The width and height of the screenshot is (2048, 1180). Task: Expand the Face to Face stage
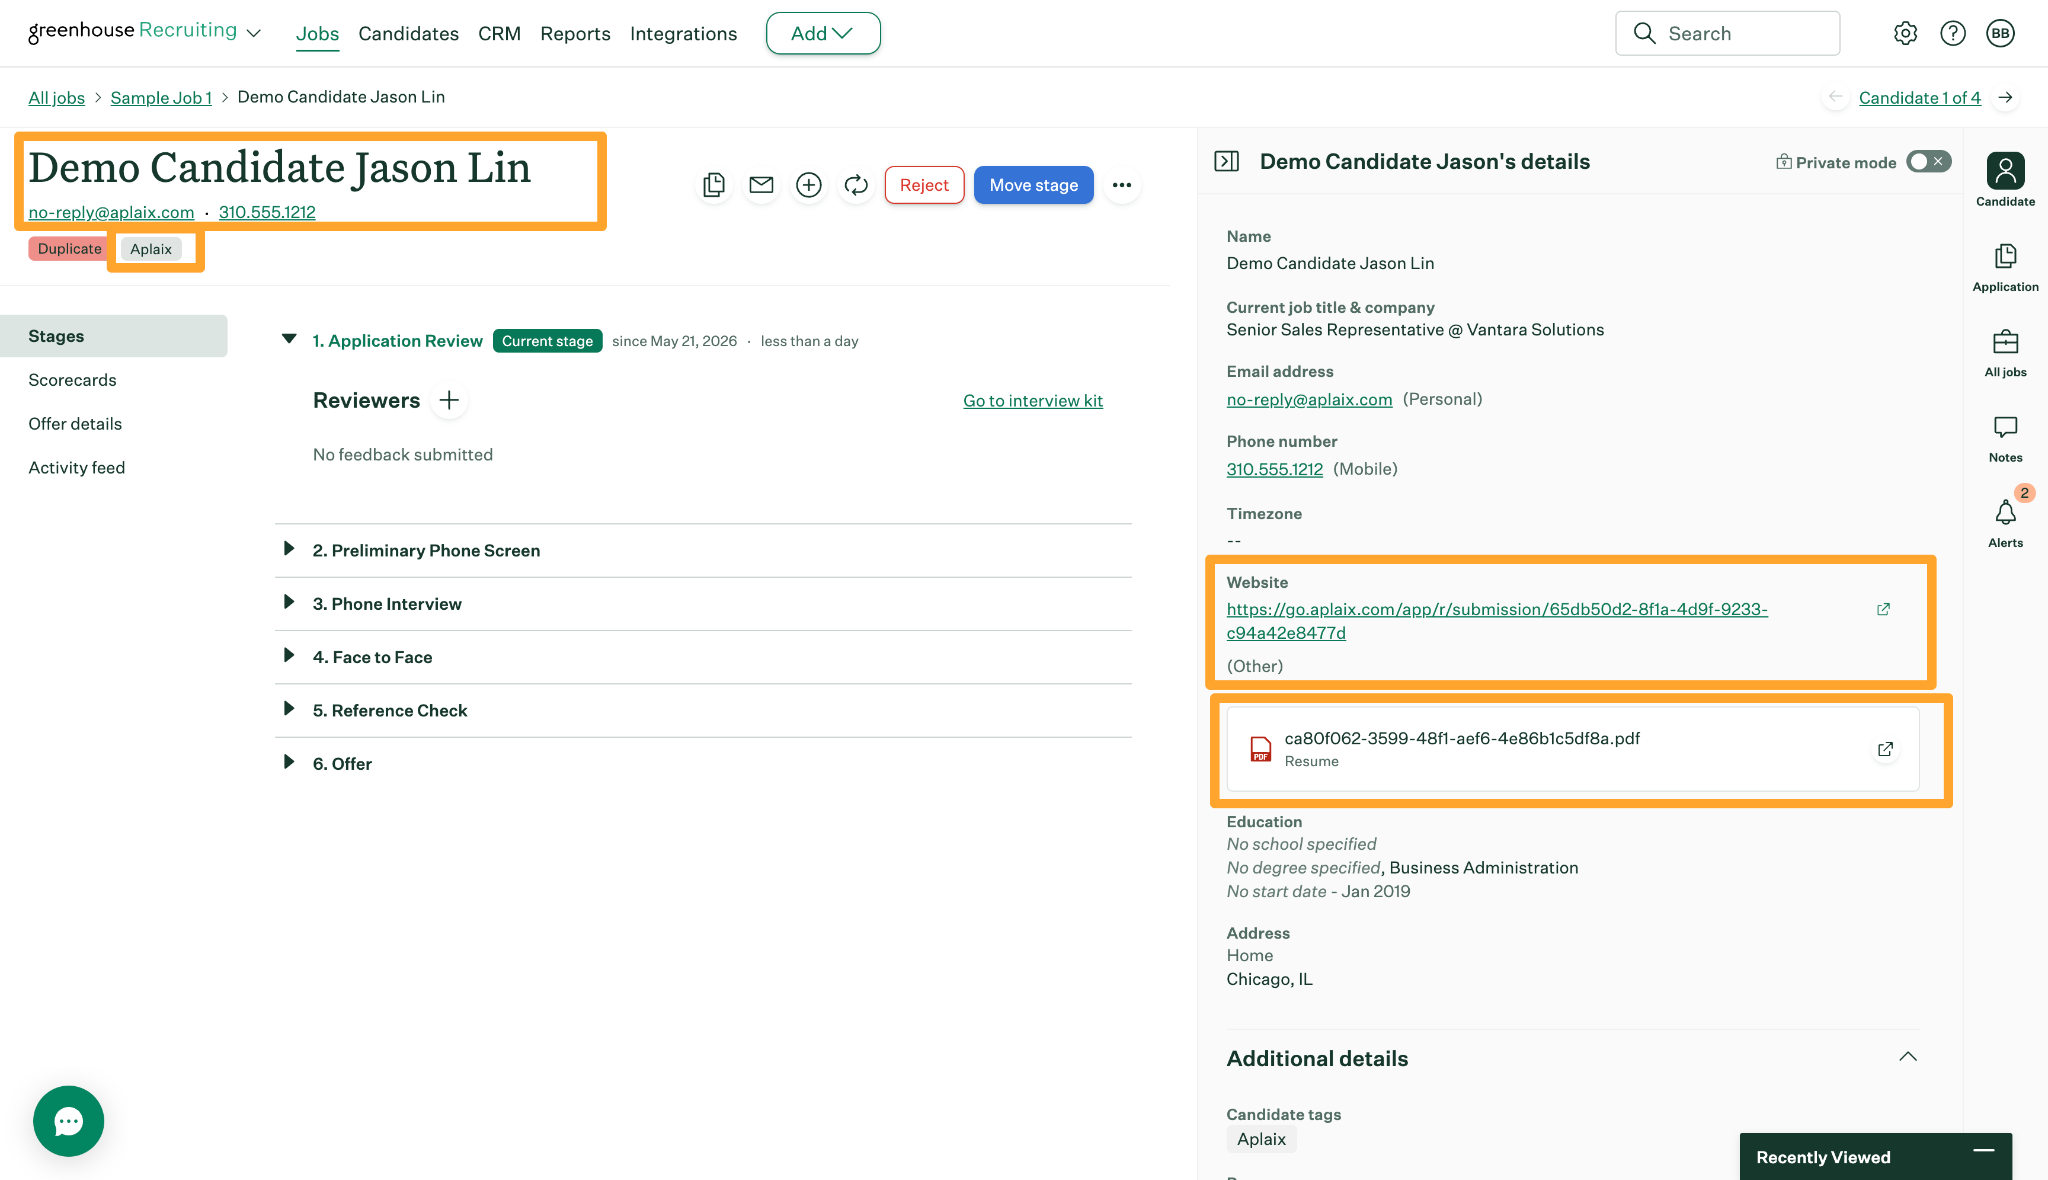[289, 655]
